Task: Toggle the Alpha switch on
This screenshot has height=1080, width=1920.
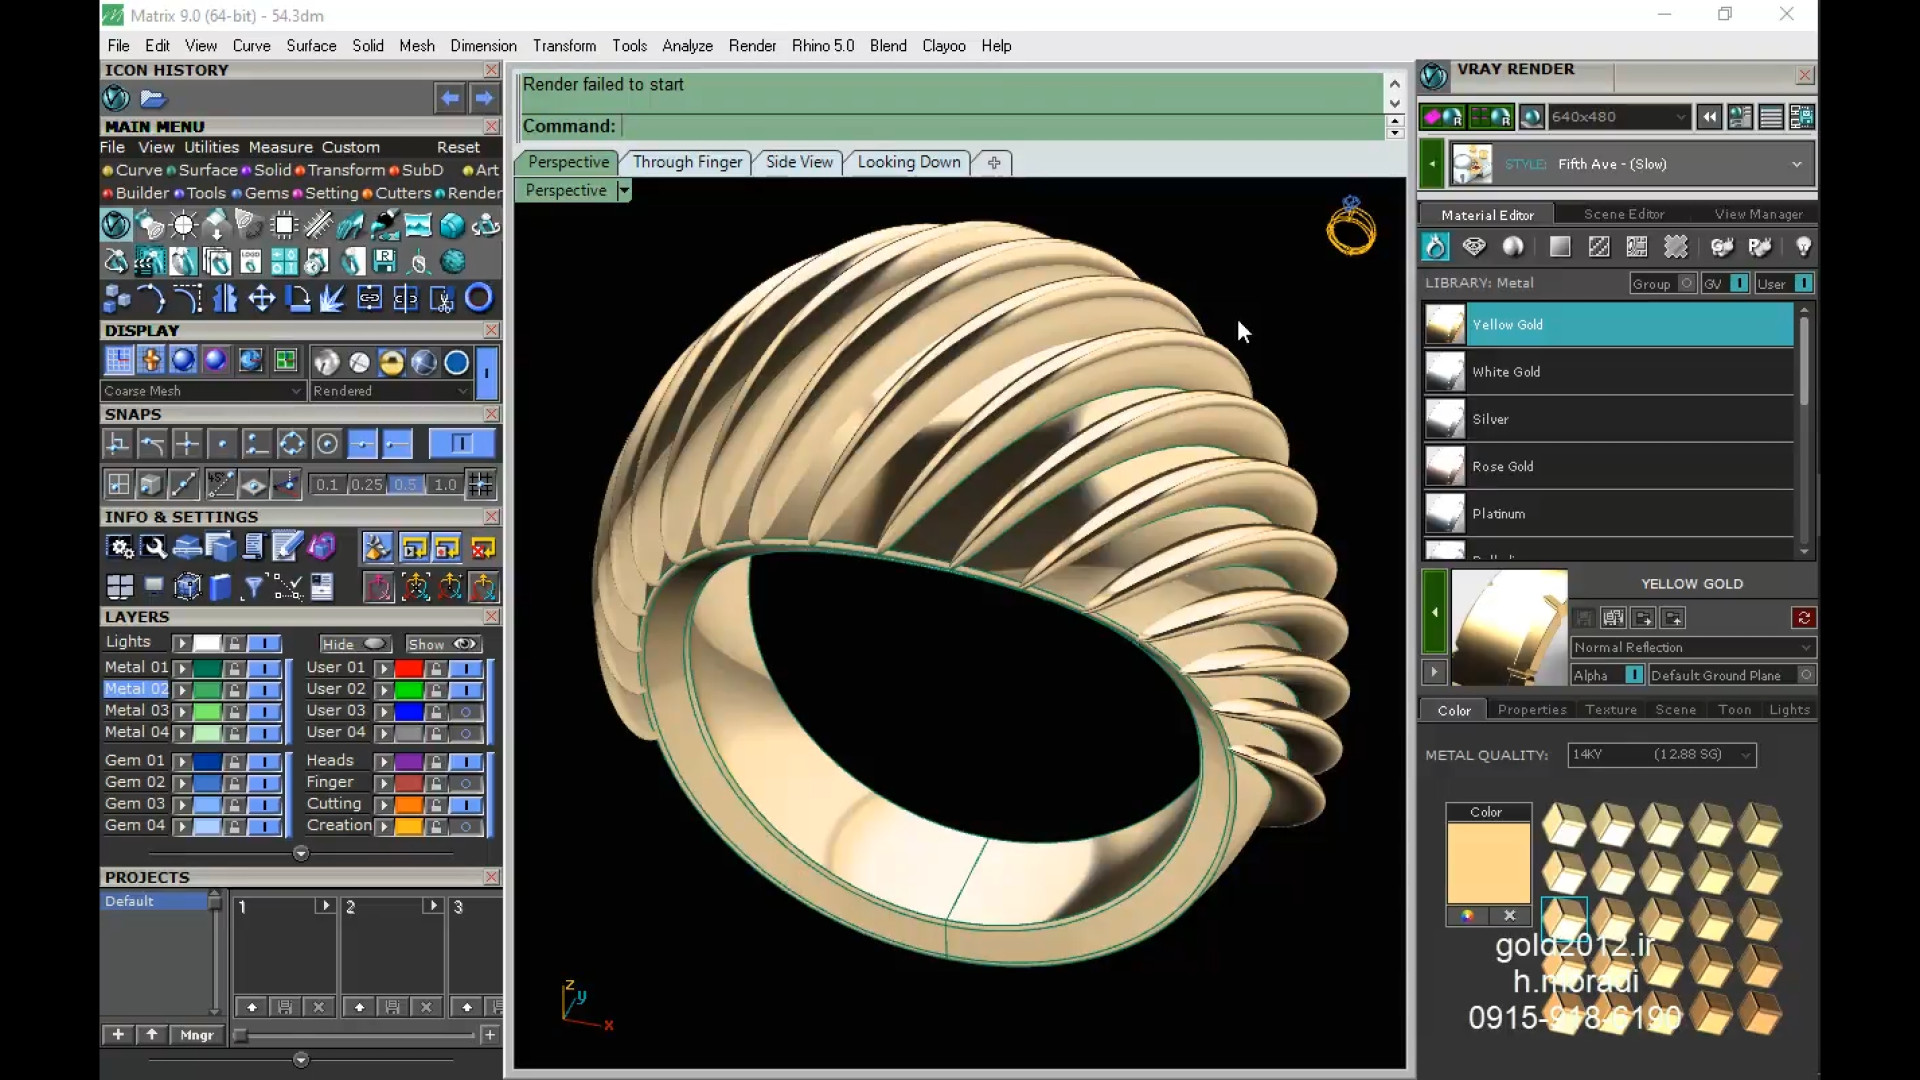Action: tap(1634, 675)
